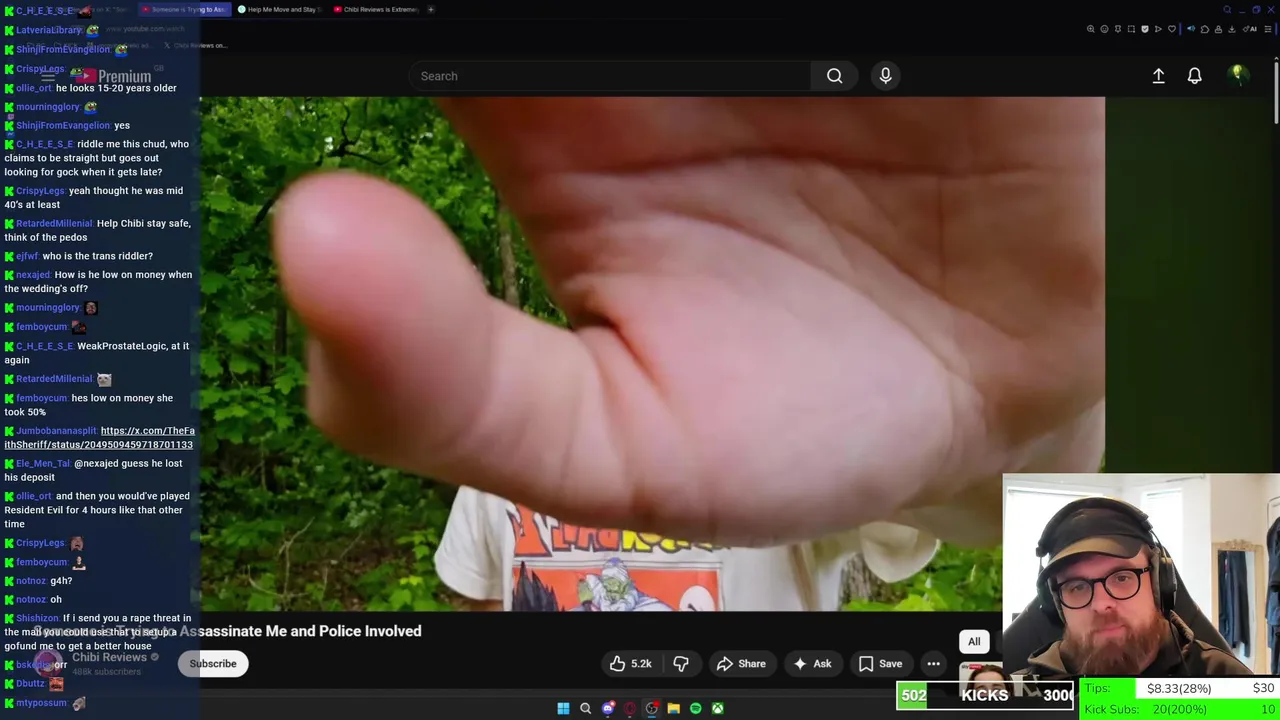Click chat username ejfwf
This screenshot has height=720, width=1280.
tap(27, 256)
